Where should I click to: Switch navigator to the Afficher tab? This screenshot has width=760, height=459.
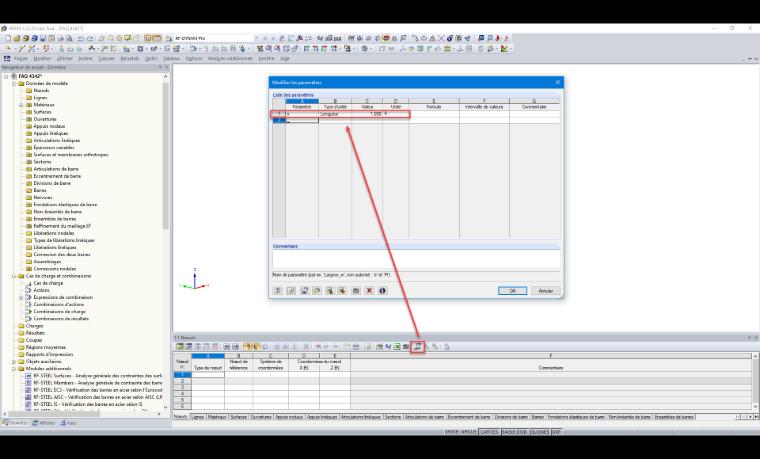[x=44, y=423]
